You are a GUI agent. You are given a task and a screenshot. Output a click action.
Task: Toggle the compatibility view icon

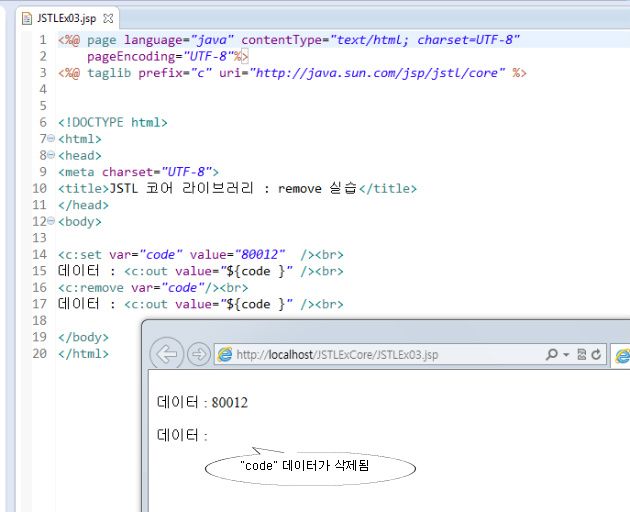pyautogui.click(x=581, y=354)
